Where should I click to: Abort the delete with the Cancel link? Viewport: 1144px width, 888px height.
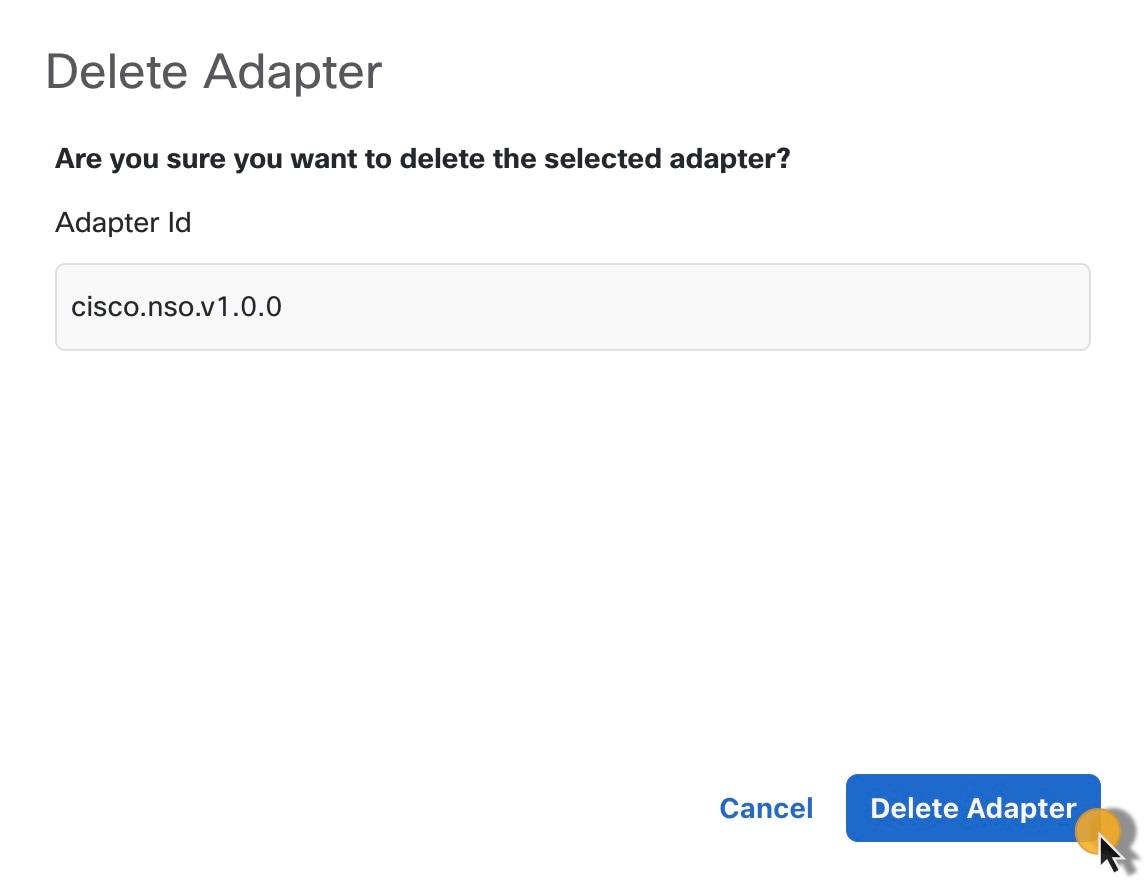click(766, 808)
